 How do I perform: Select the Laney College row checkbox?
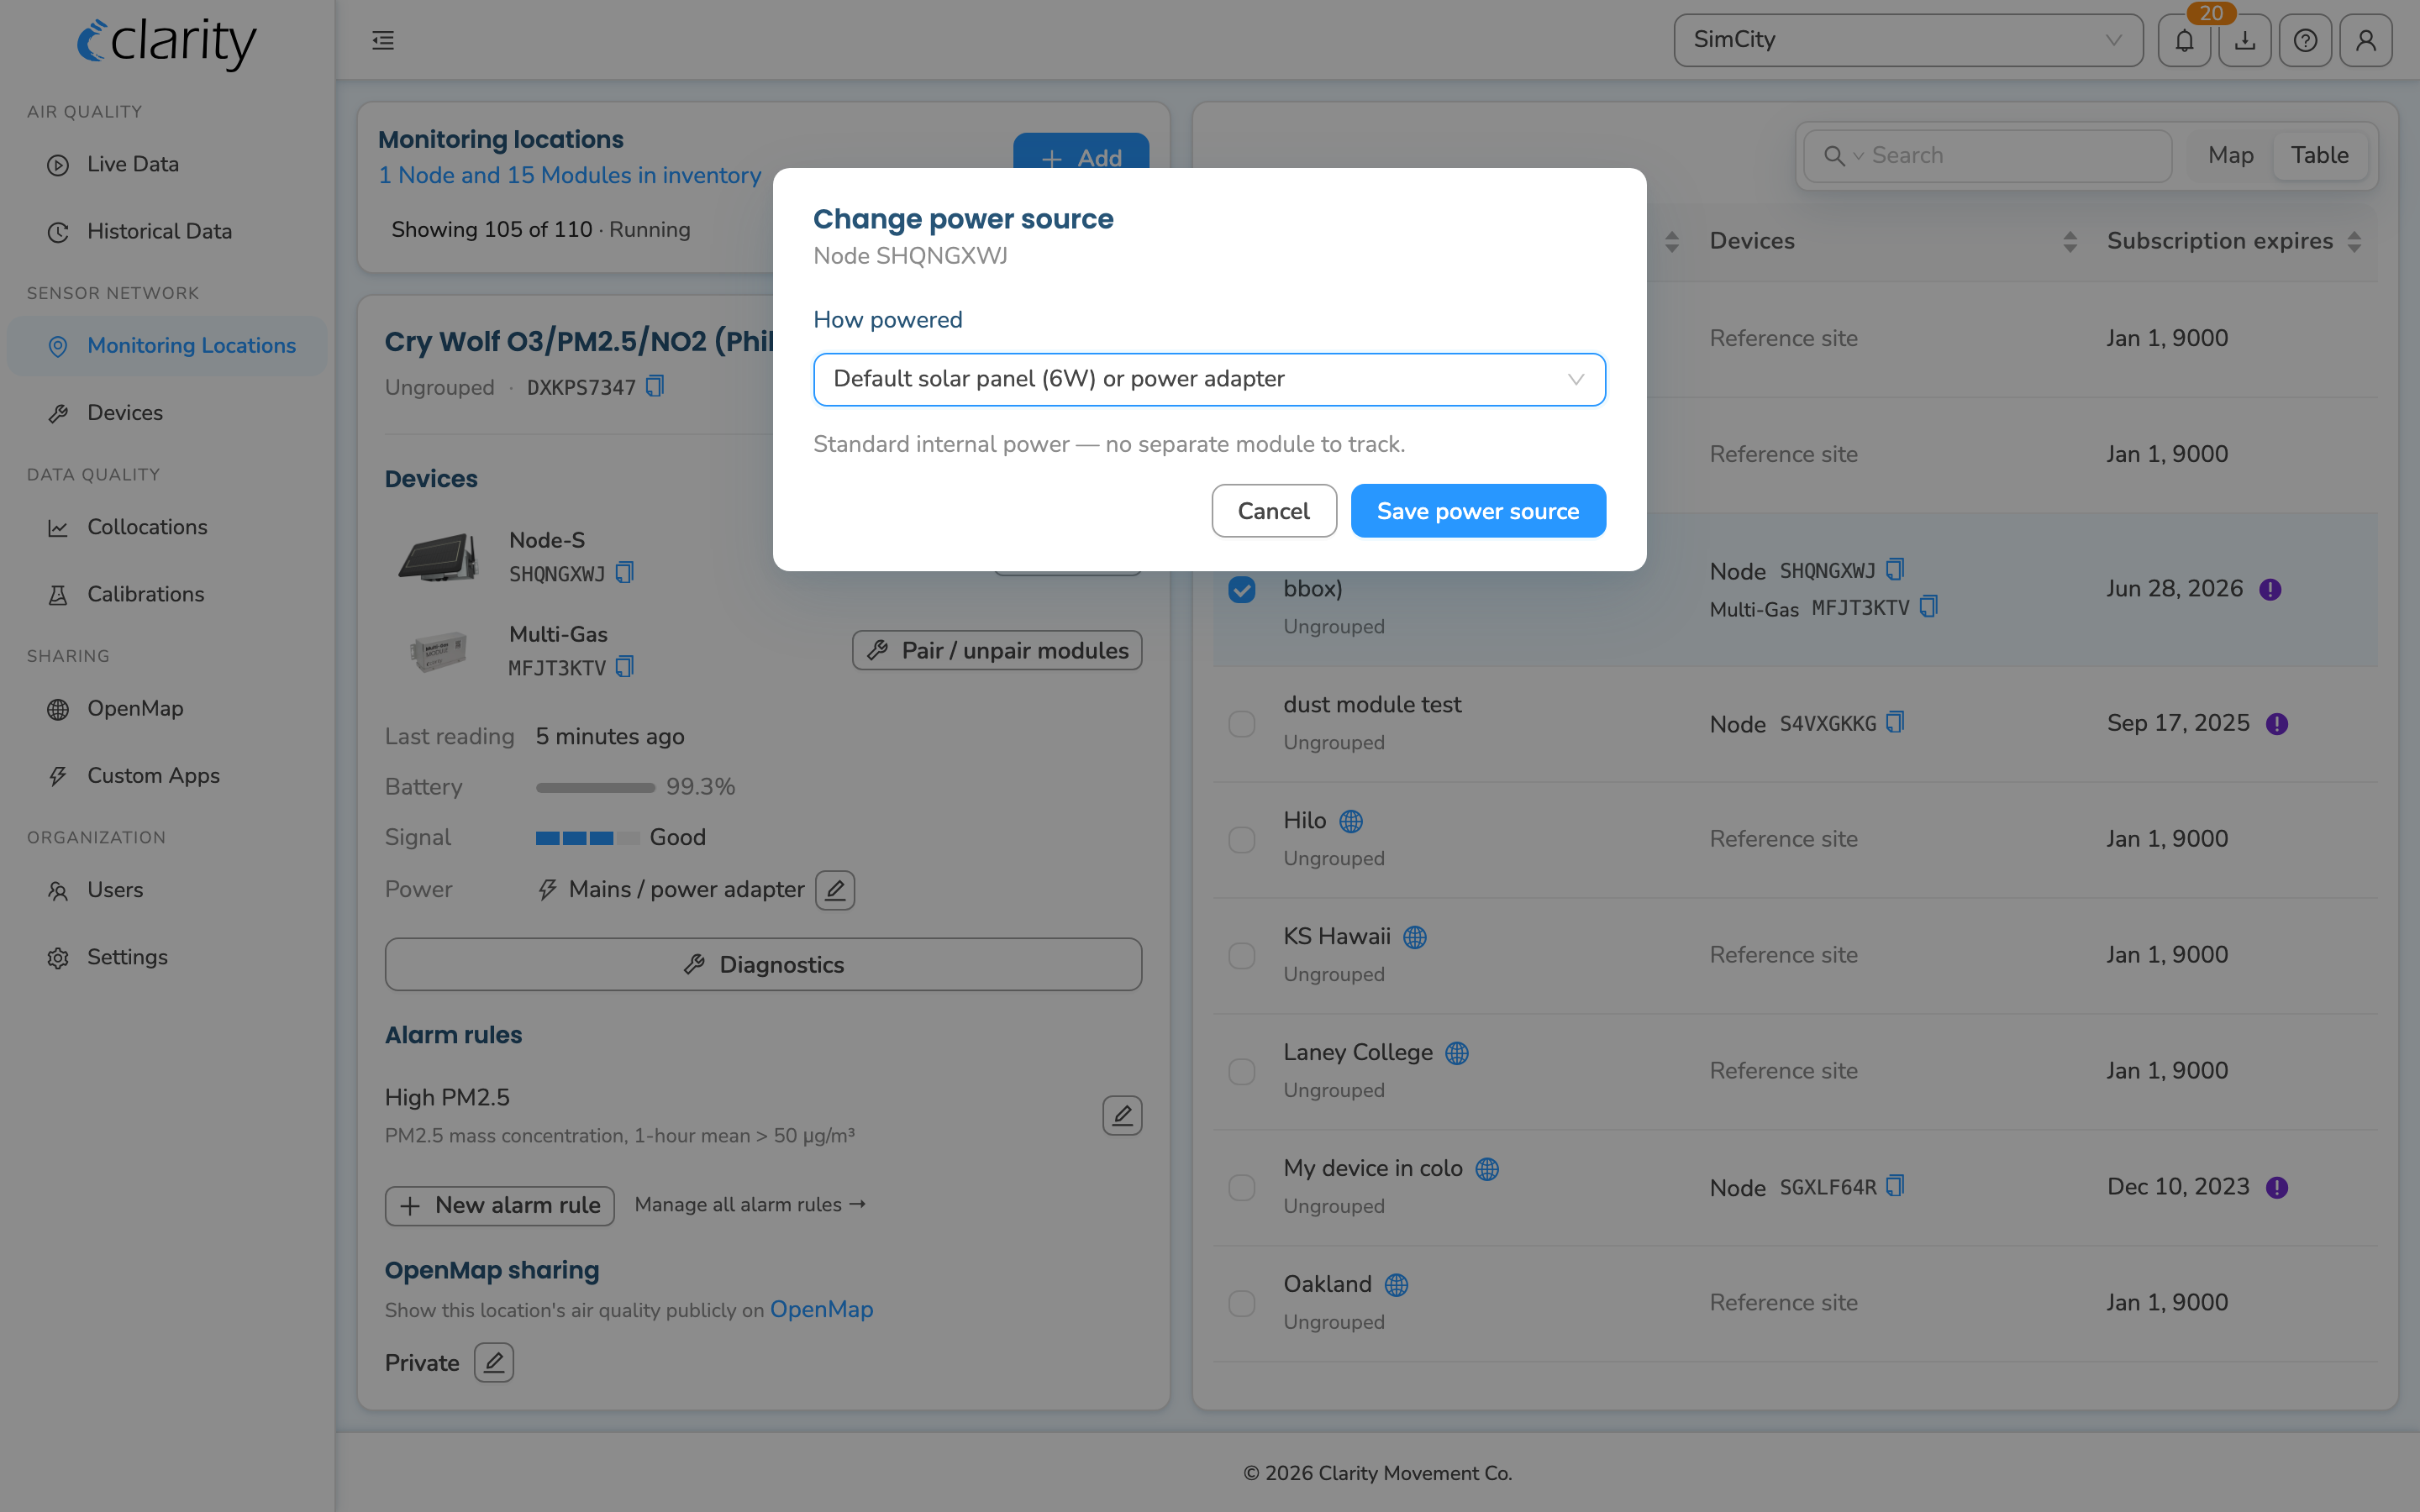(1242, 1071)
